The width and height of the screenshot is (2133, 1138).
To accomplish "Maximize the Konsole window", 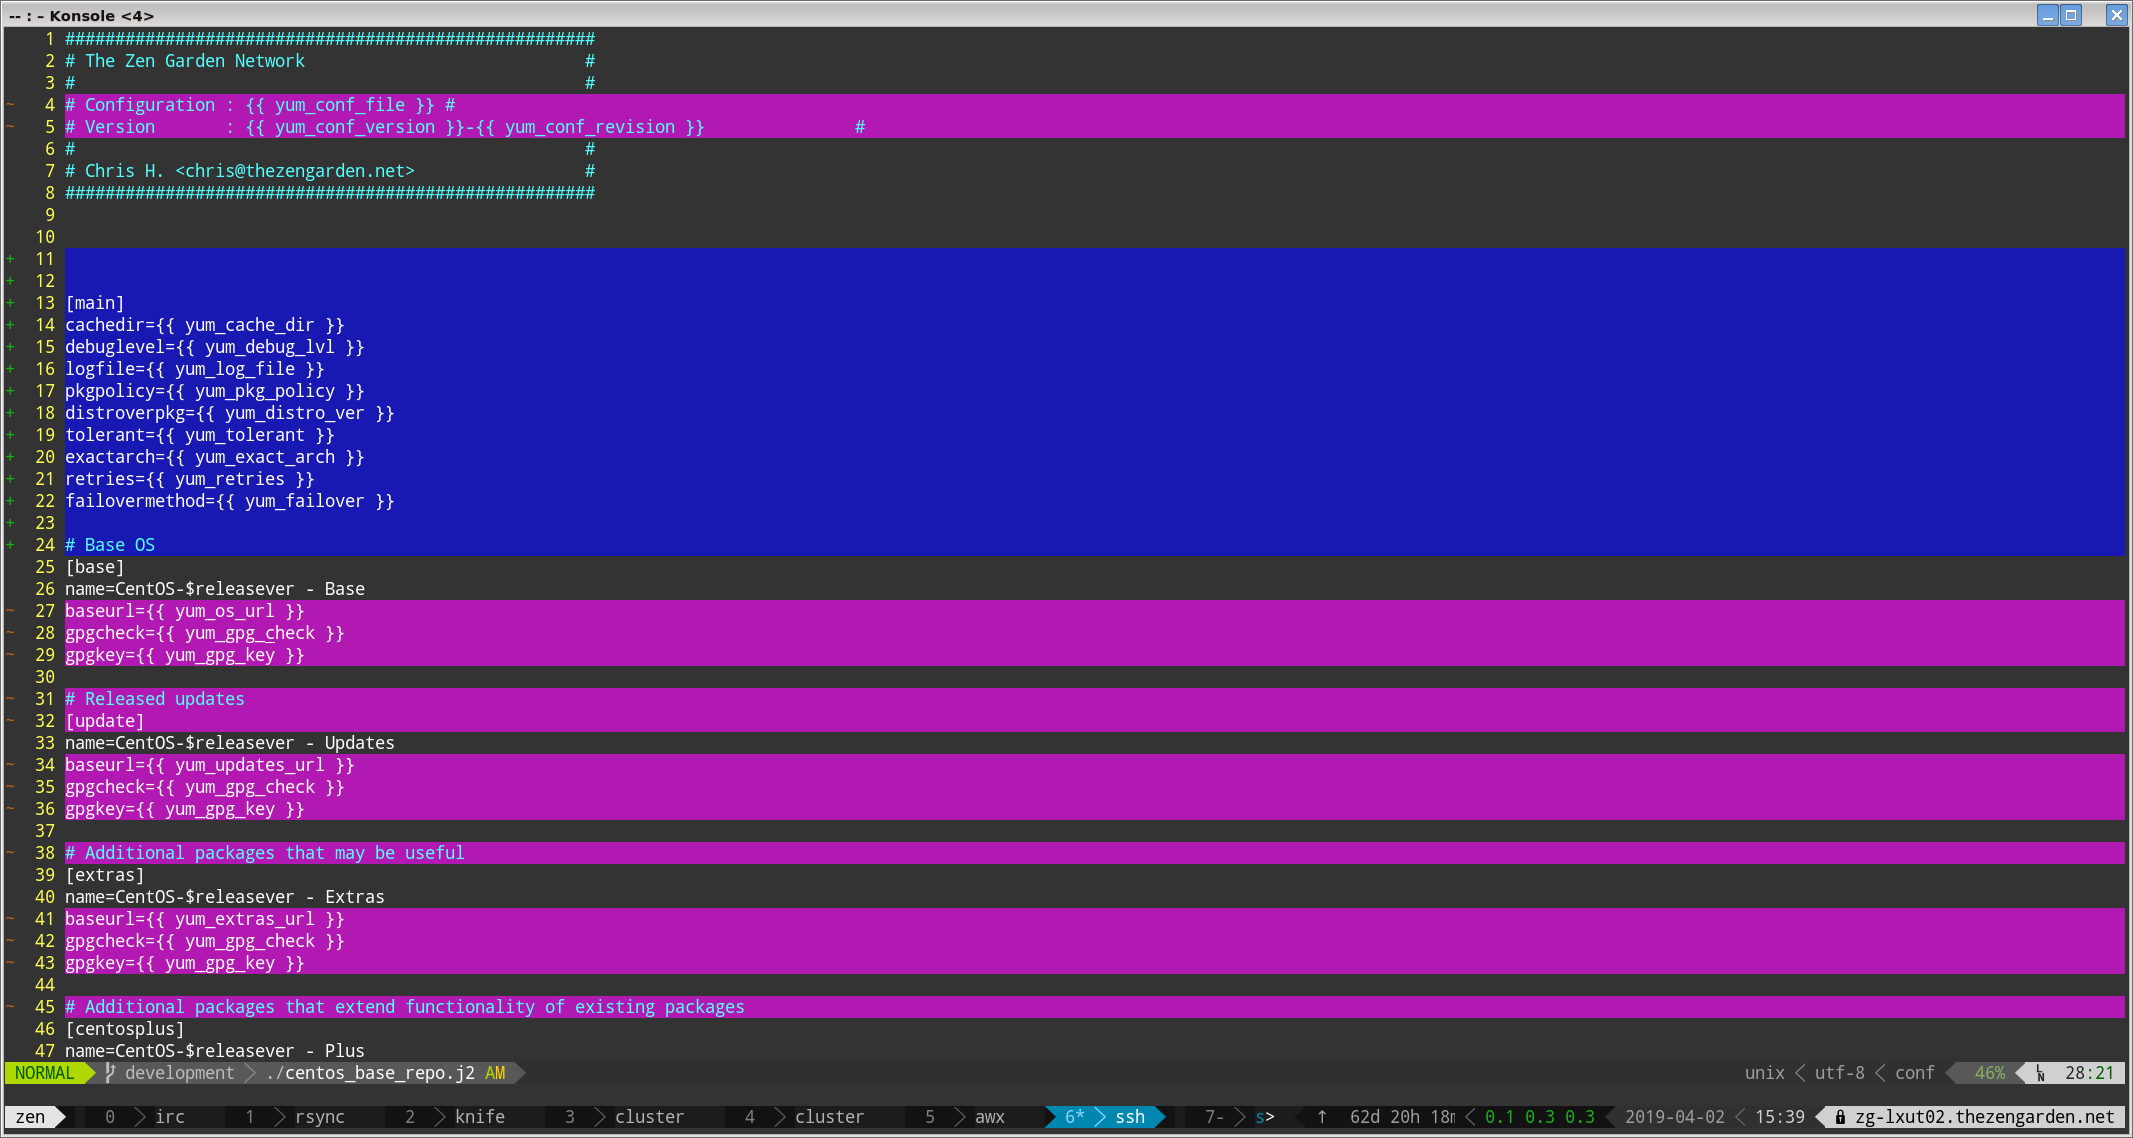I will pyautogui.click(x=2071, y=15).
